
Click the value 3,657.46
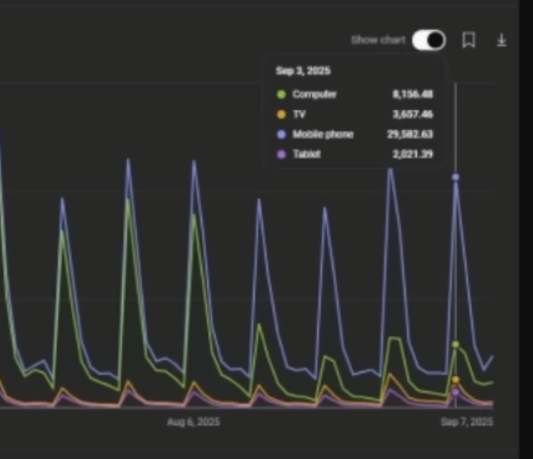coord(413,114)
